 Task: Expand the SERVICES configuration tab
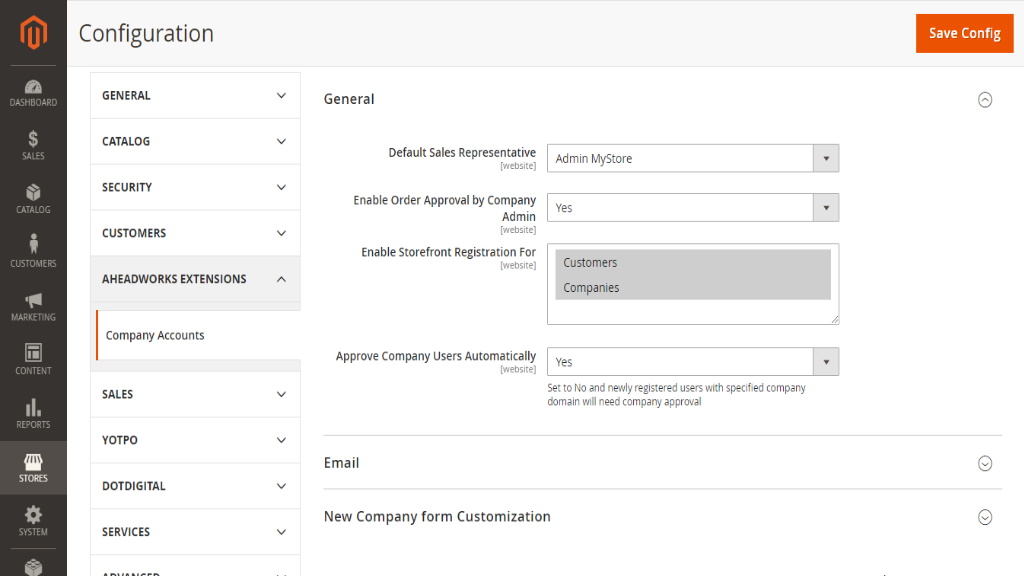195,532
